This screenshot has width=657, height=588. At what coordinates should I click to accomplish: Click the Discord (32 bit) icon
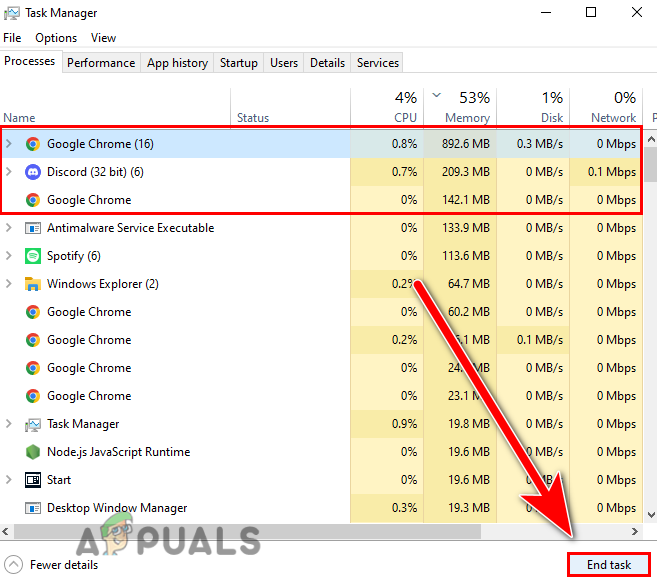click(33, 172)
